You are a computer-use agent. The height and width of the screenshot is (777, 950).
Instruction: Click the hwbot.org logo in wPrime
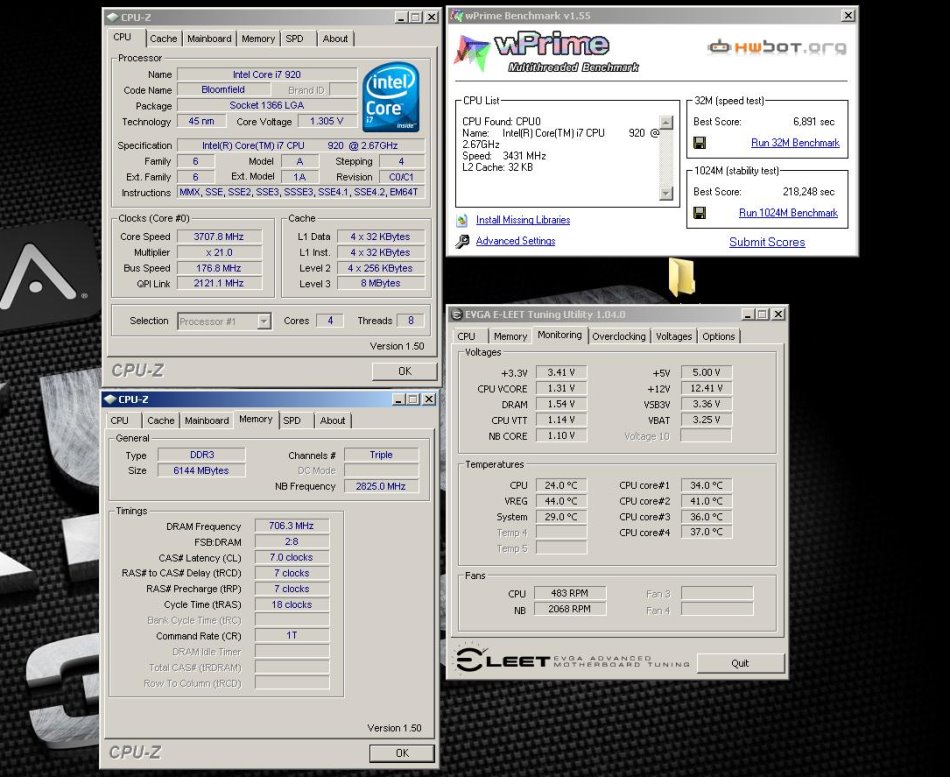tap(776, 46)
